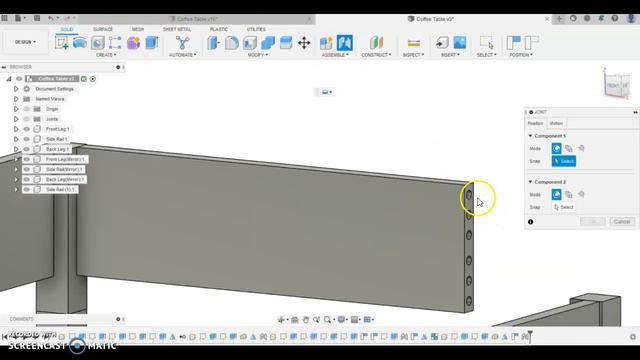The width and height of the screenshot is (640, 360).
Task: Click the Revert Position icon
Action: pos(531,42)
